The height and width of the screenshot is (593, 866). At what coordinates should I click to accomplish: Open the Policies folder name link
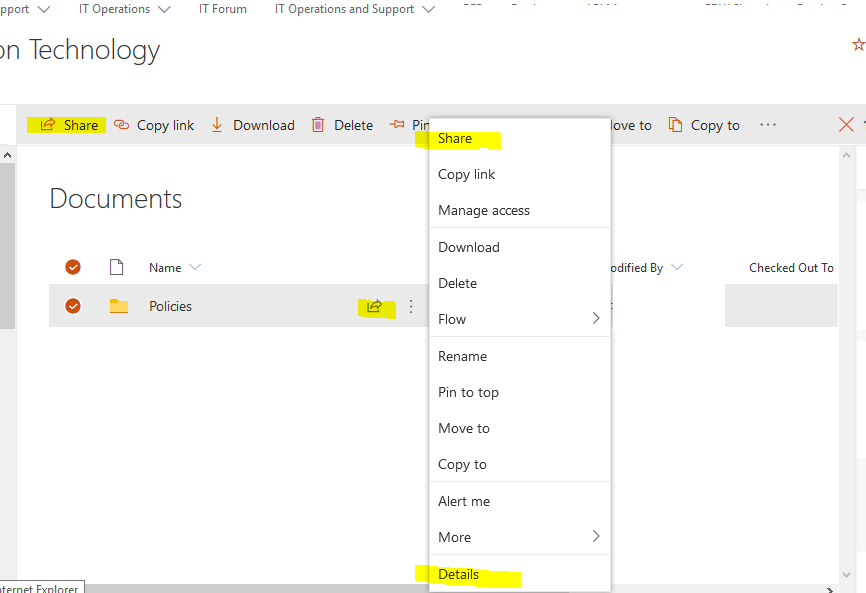[x=170, y=306]
